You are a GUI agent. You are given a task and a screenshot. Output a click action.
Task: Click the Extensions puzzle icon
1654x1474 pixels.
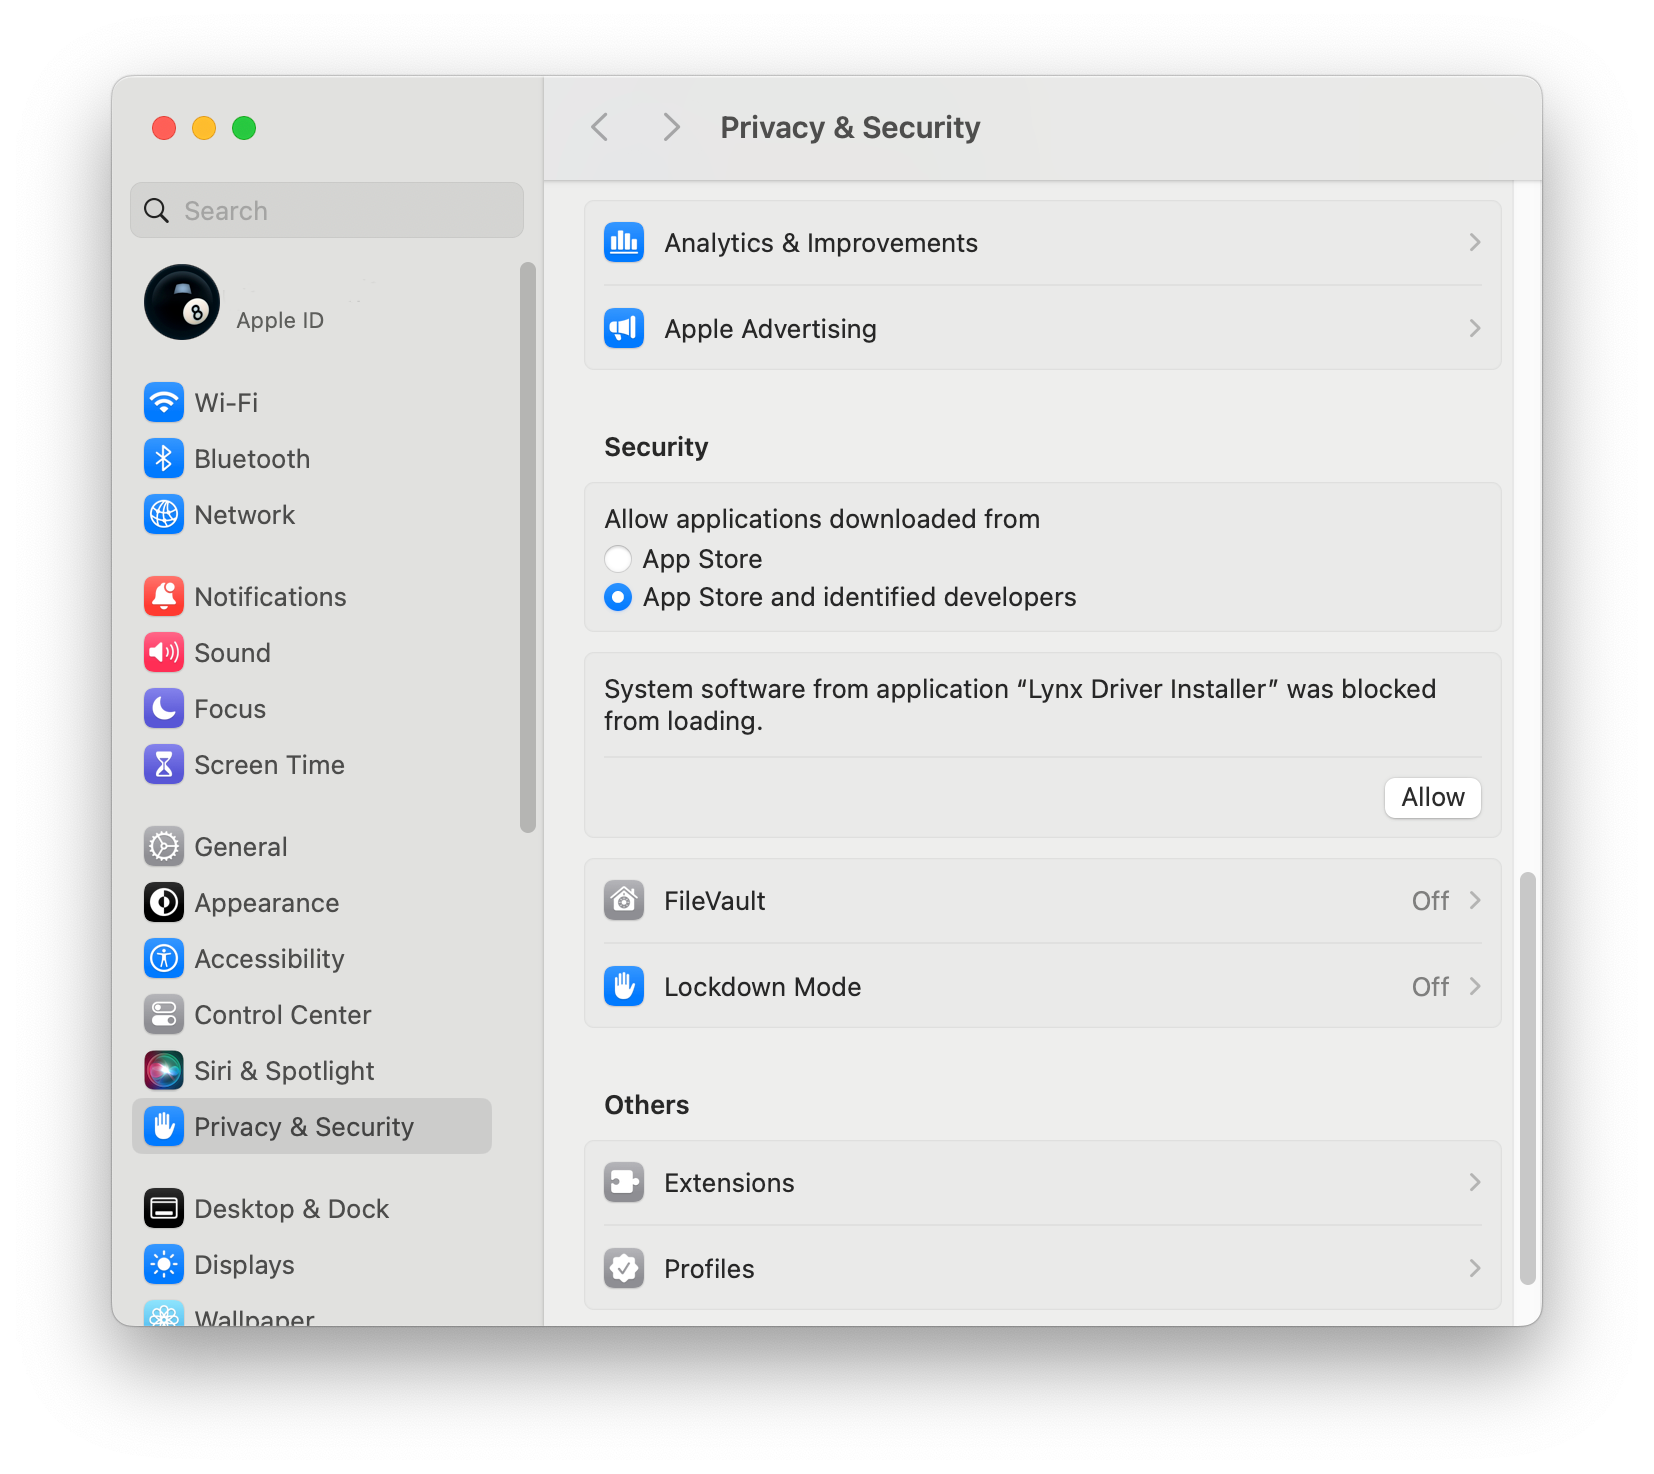pyautogui.click(x=624, y=1183)
